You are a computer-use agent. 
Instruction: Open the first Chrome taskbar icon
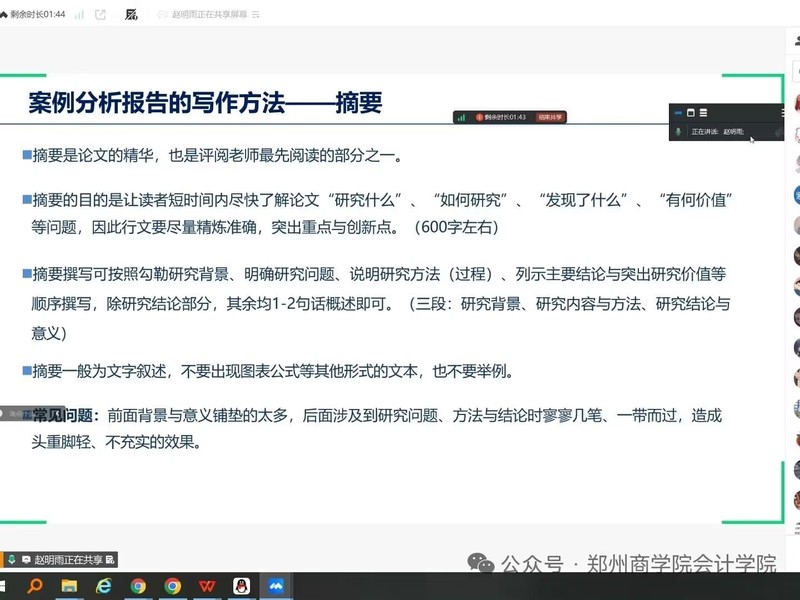pos(138,586)
